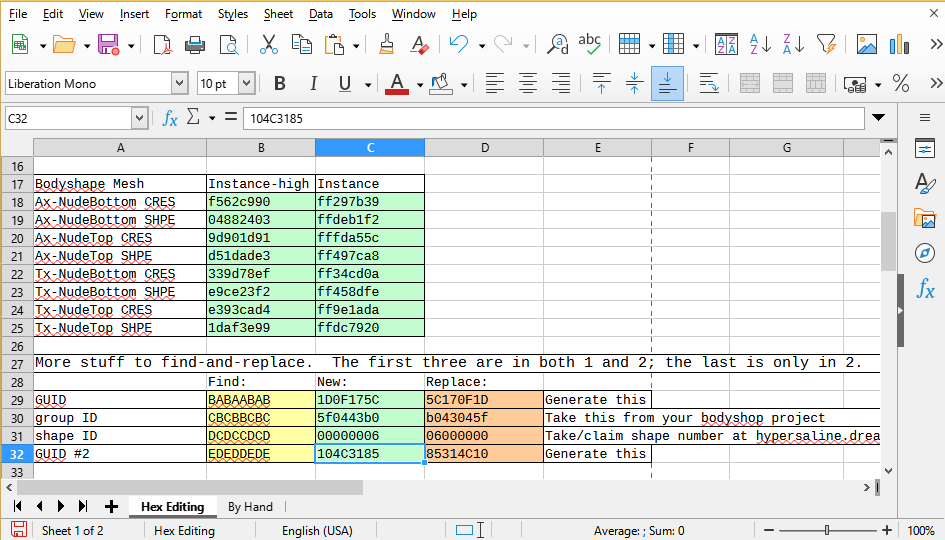
Task: Click column D header
Action: (x=484, y=148)
